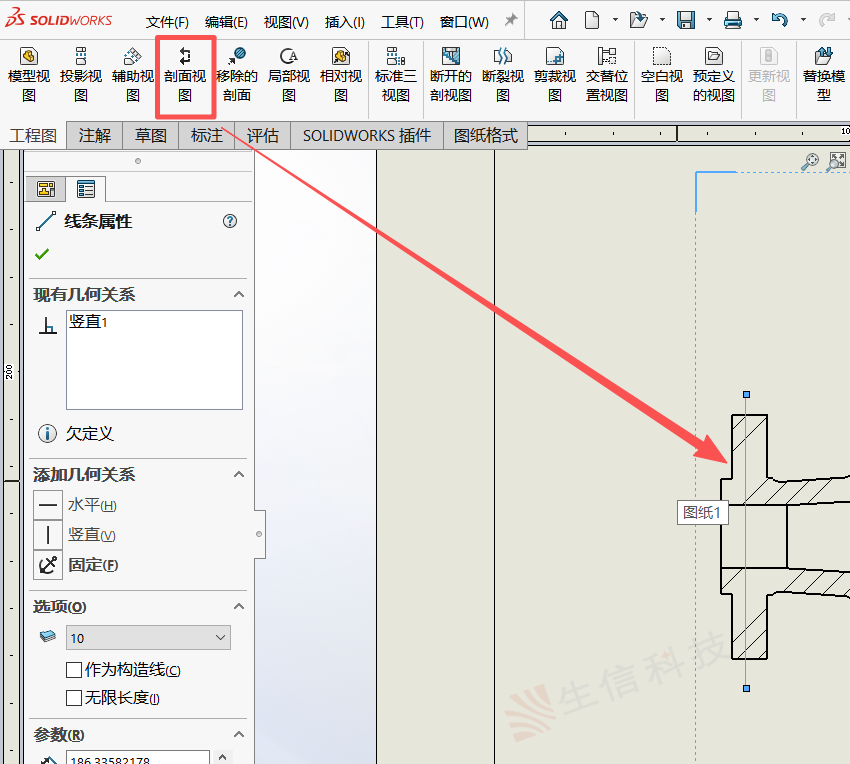
Task: Open help for 线条属性 panel
Action: pos(230,221)
